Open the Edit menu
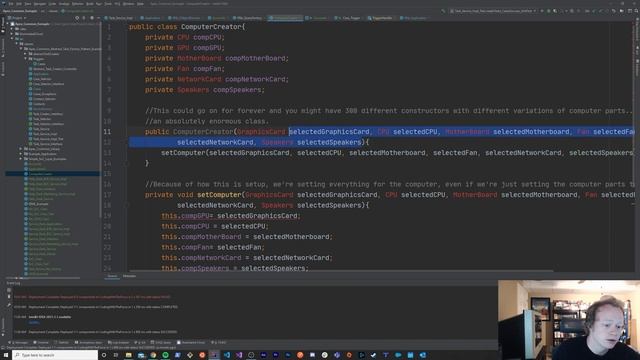Viewport: 640px width, 360px height. pos(19,4)
